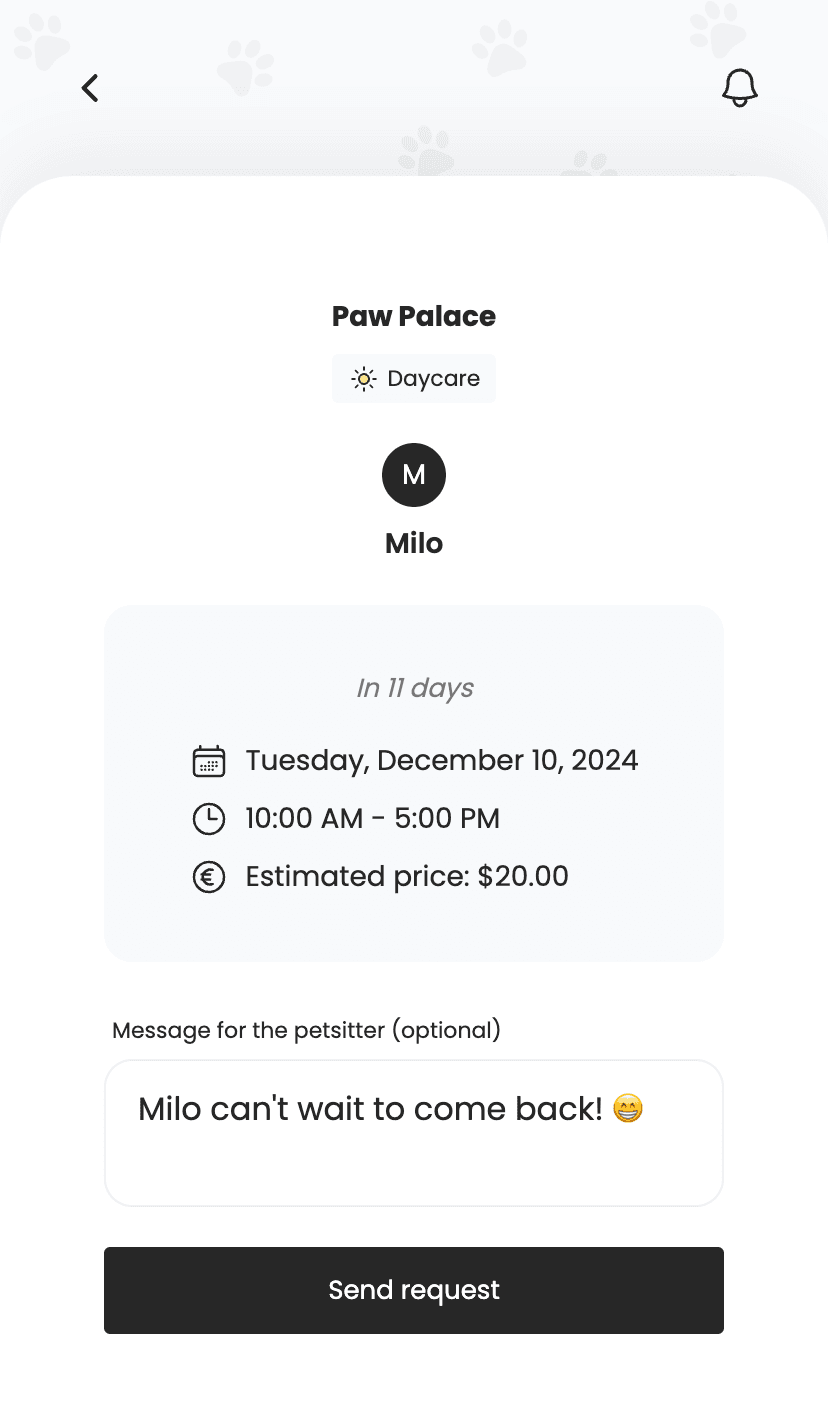Click the date Tuesday, December 10, 2024
The width and height of the screenshot is (828, 1403).
point(441,760)
